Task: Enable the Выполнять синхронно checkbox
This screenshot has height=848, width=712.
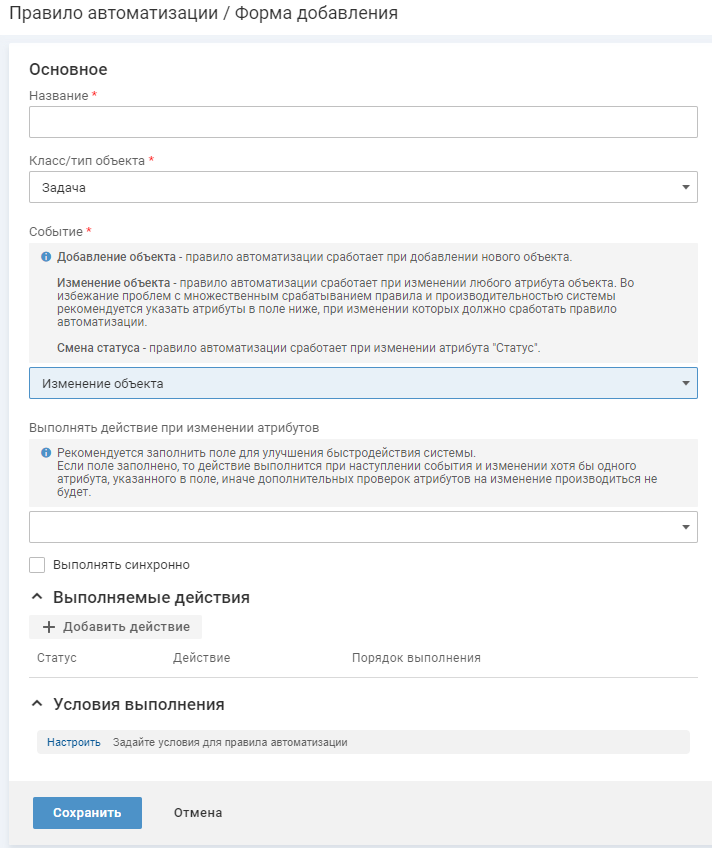Action: point(38,565)
